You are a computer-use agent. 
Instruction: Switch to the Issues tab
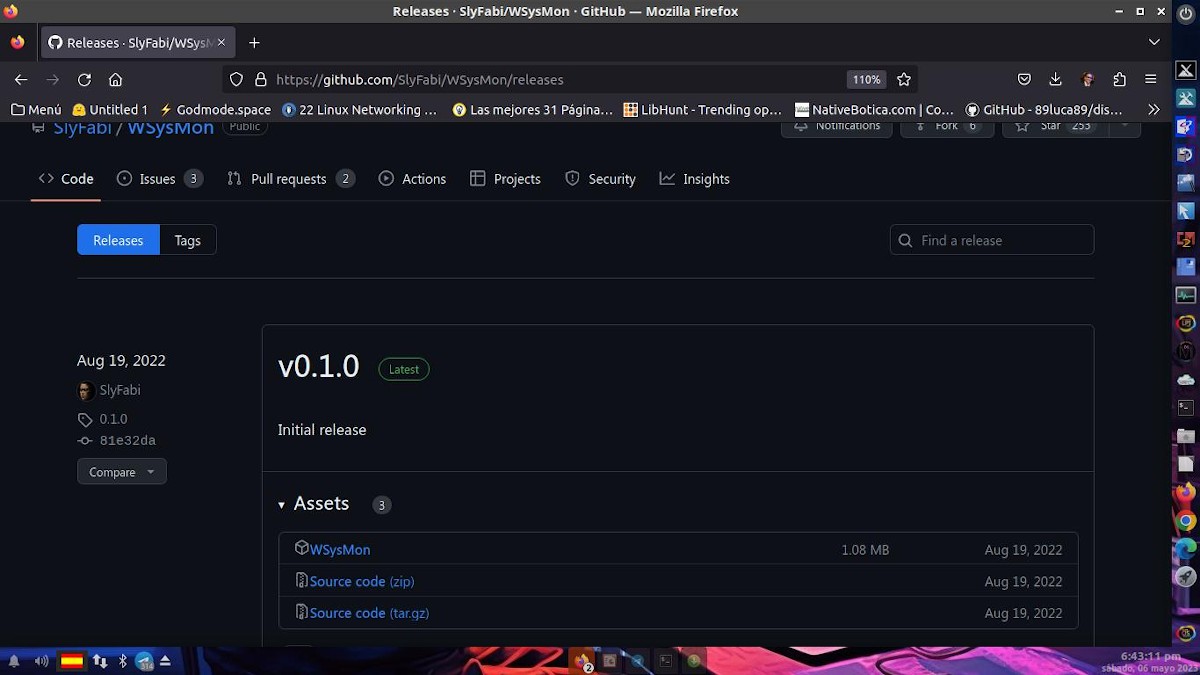coord(160,179)
